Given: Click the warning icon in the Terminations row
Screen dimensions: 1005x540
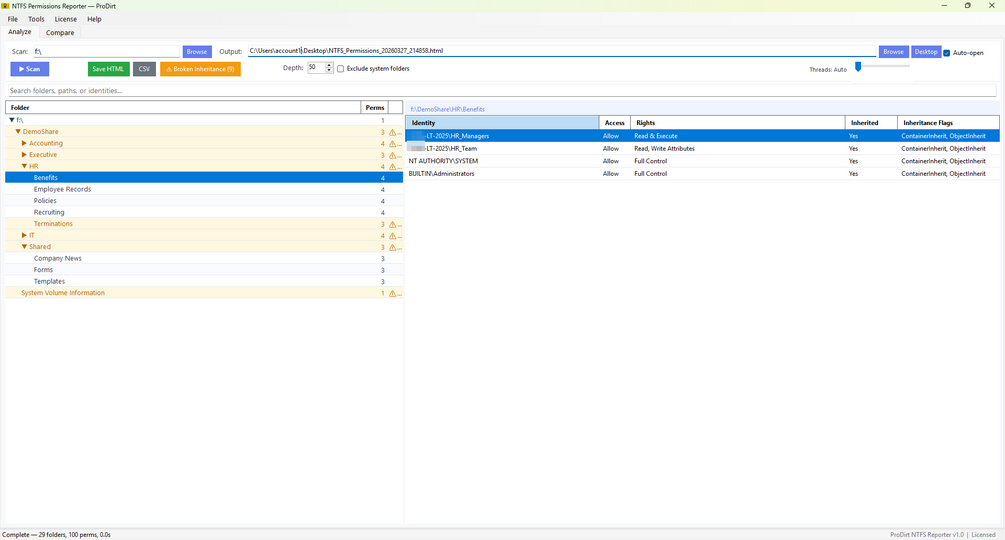Looking at the screenshot, I should (x=392, y=224).
